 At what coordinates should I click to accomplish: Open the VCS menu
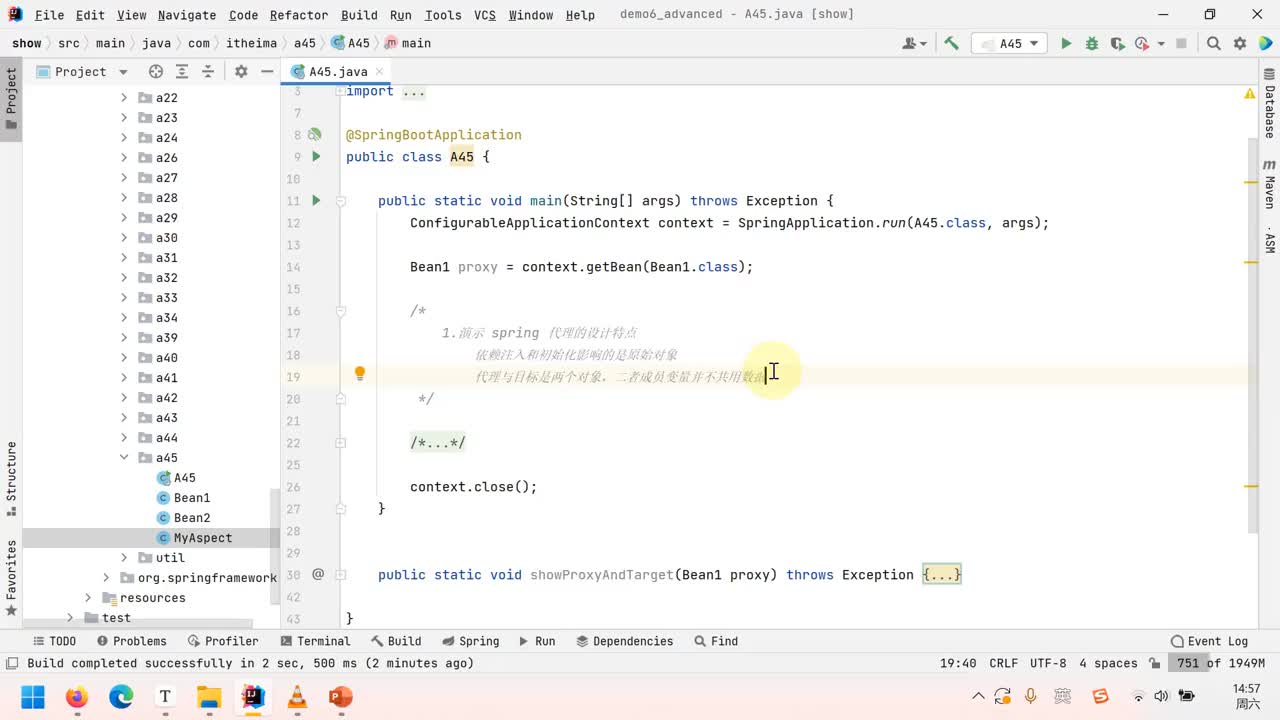(x=485, y=15)
